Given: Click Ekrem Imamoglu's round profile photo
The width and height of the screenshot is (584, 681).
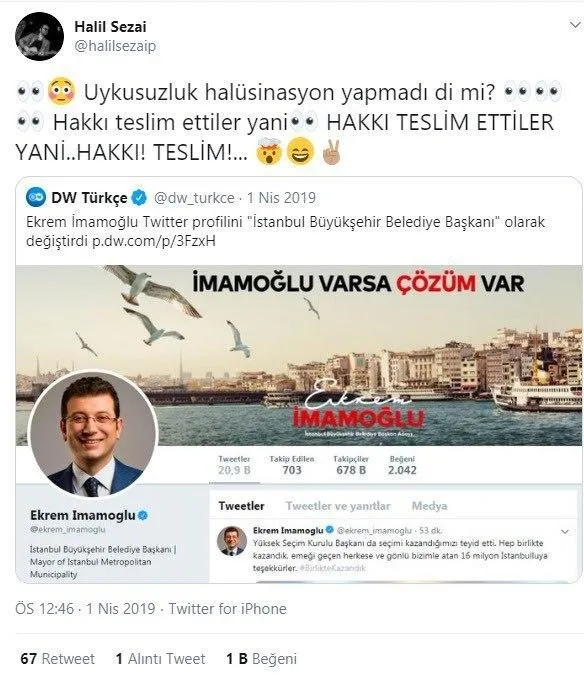Looking at the screenshot, I should pos(92,433).
